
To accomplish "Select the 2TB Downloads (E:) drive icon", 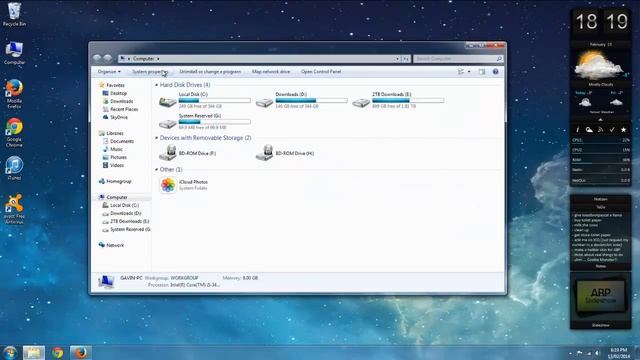I will tap(361, 102).
